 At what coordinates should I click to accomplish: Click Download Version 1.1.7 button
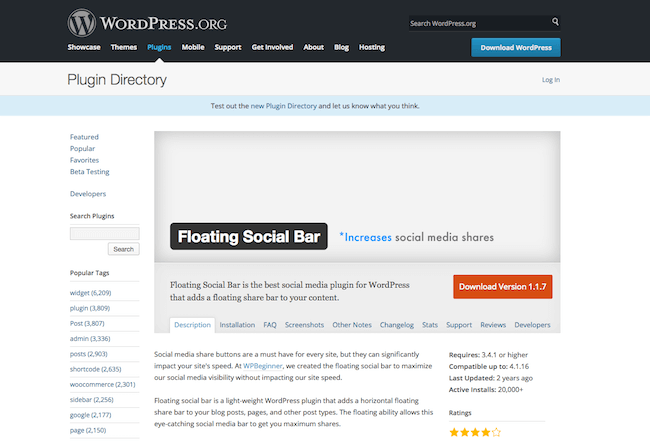click(502, 287)
